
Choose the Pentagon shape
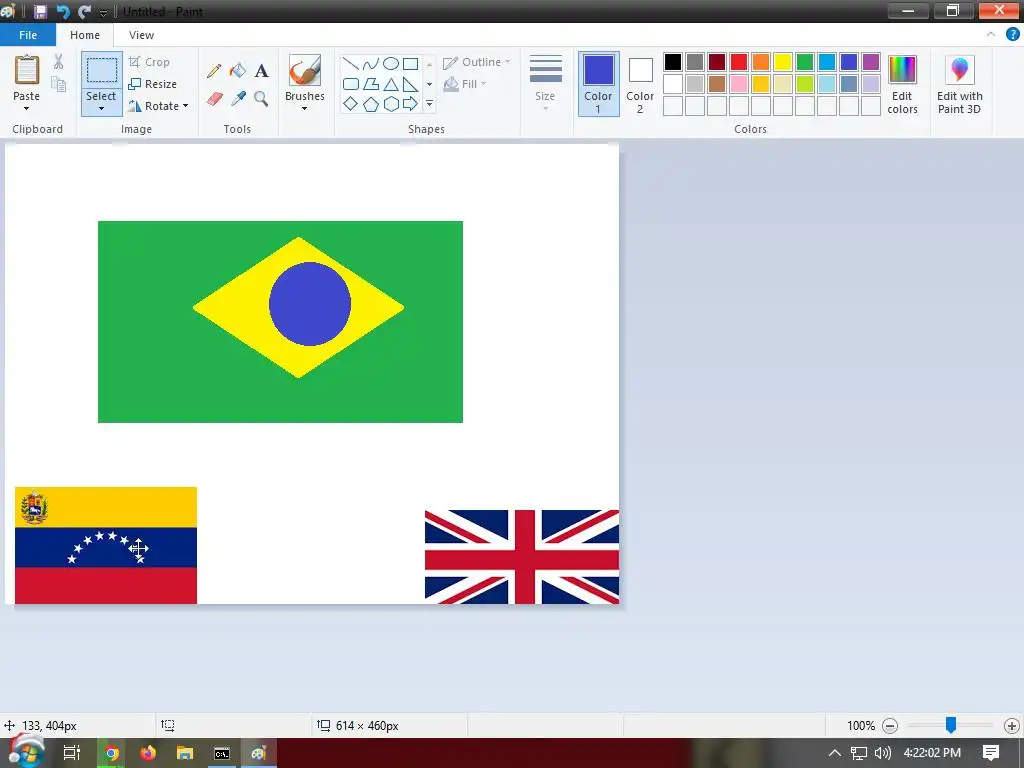[370, 104]
